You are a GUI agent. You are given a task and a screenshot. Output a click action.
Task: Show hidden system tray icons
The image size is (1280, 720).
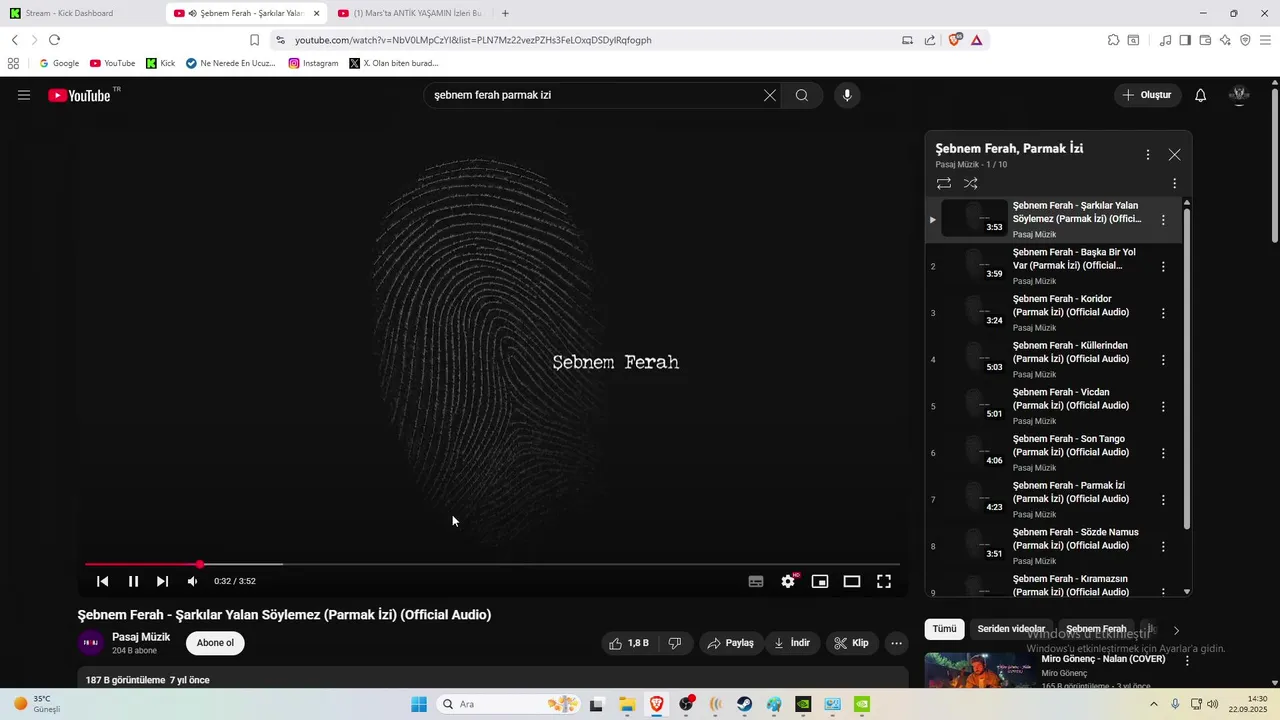[1154, 704]
